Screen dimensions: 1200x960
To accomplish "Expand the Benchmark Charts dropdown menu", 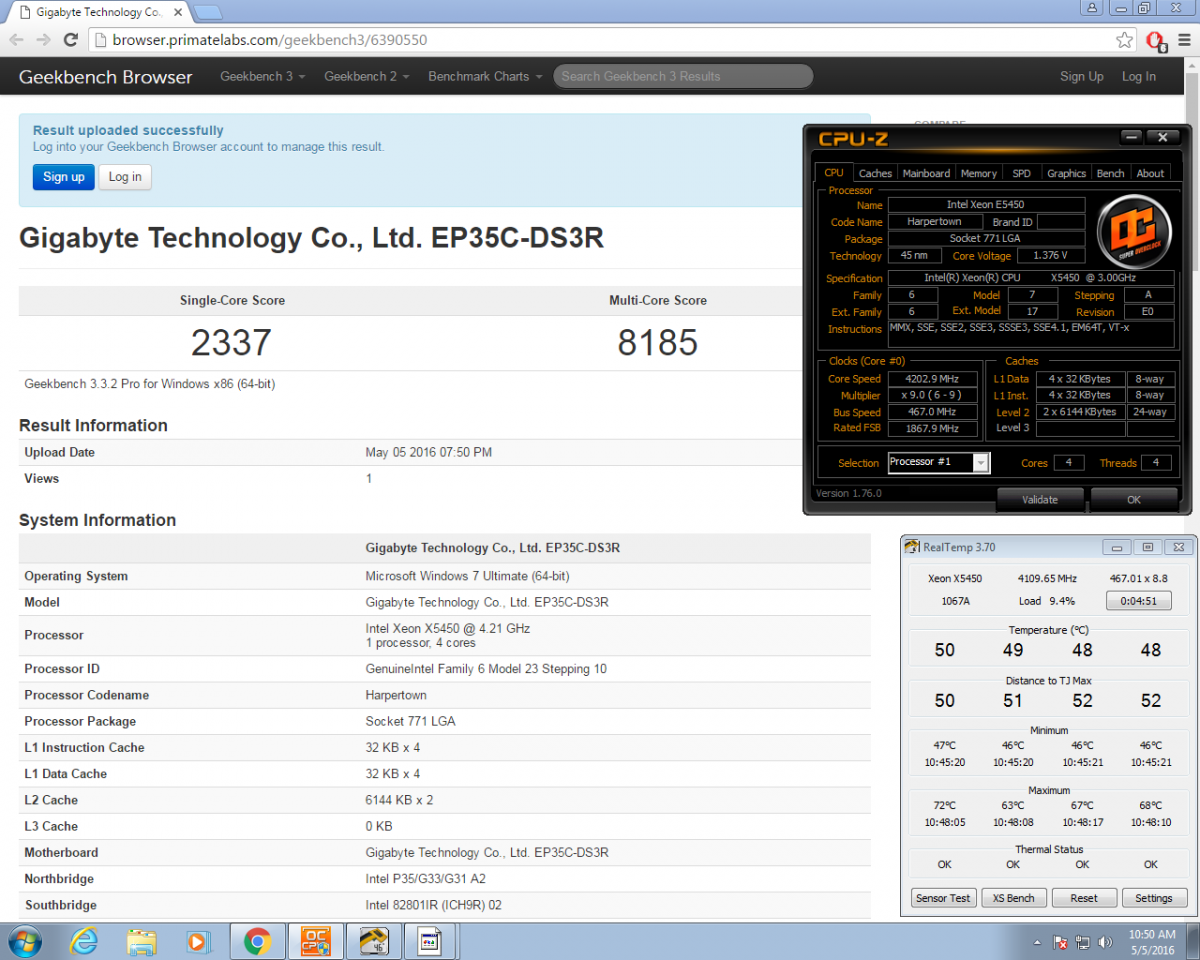I will pos(485,76).
